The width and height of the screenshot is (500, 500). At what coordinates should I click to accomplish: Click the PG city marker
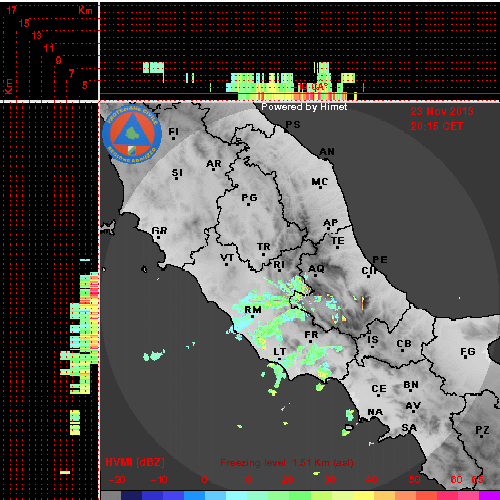click(248, 204)
